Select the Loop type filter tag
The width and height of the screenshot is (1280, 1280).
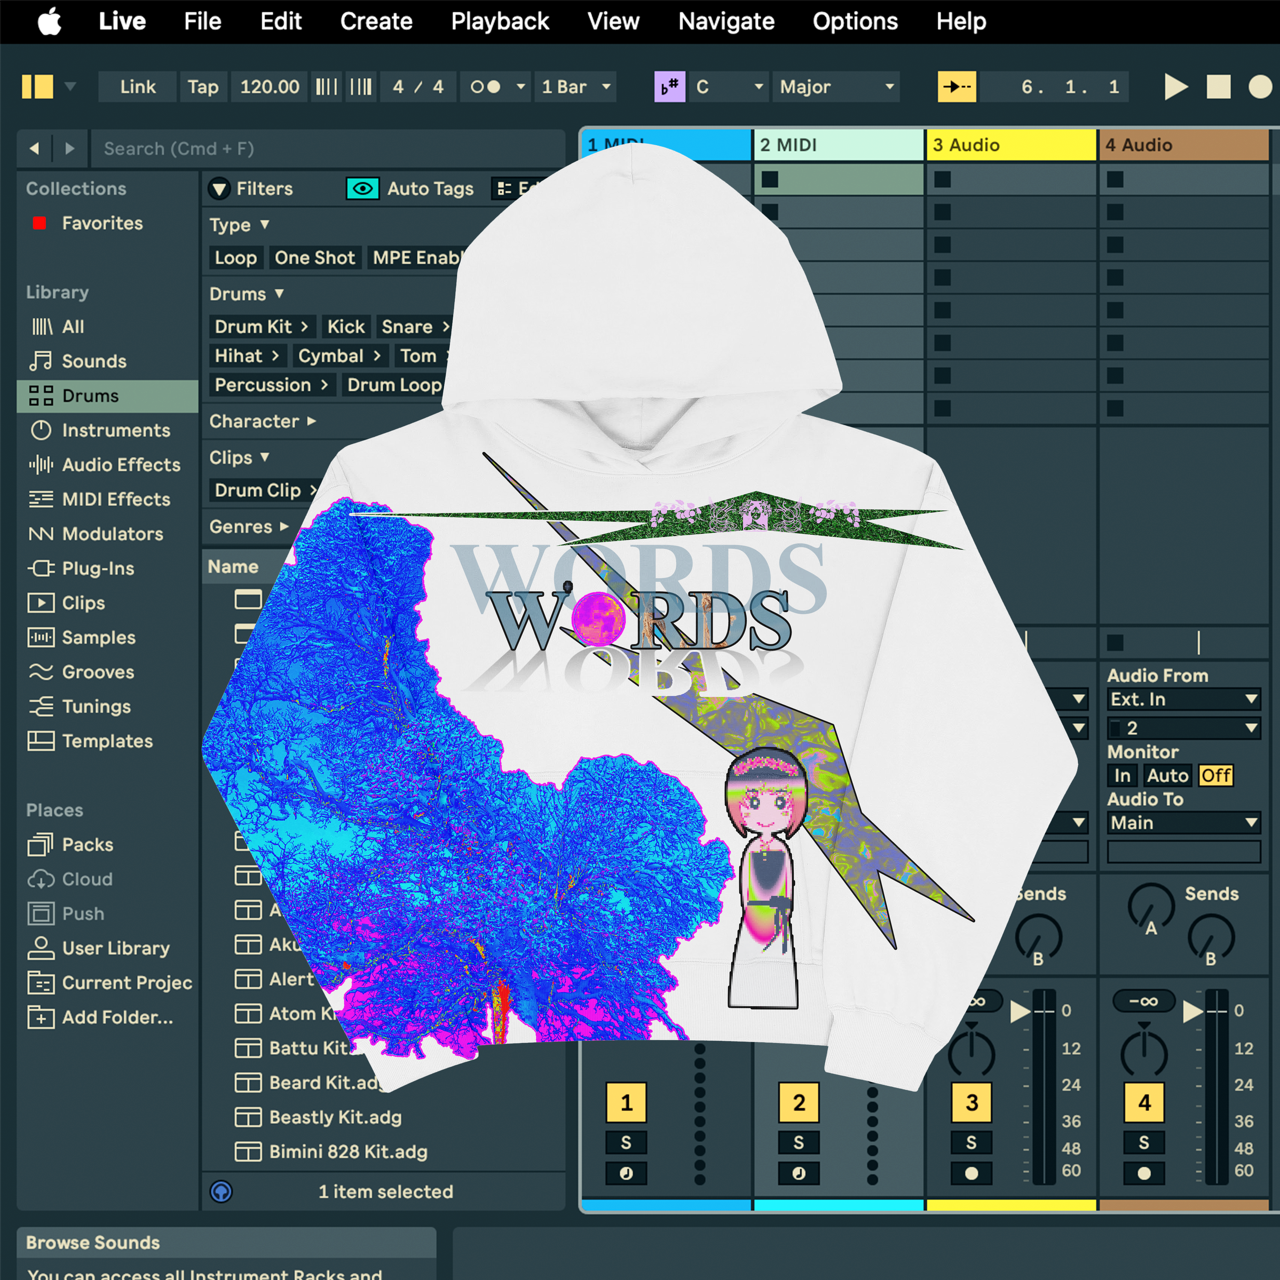(236, 258)
